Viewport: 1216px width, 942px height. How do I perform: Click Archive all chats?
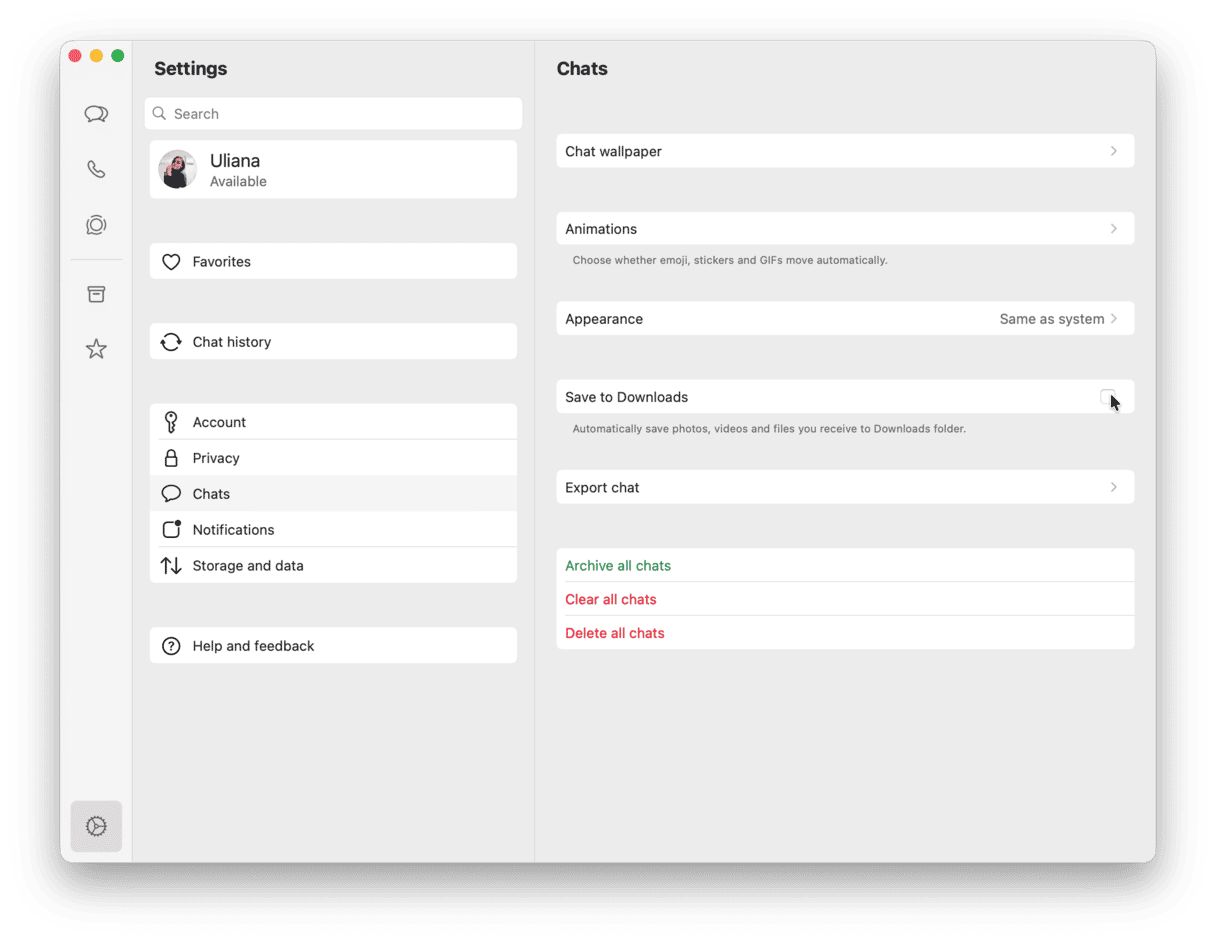(618, 566)
